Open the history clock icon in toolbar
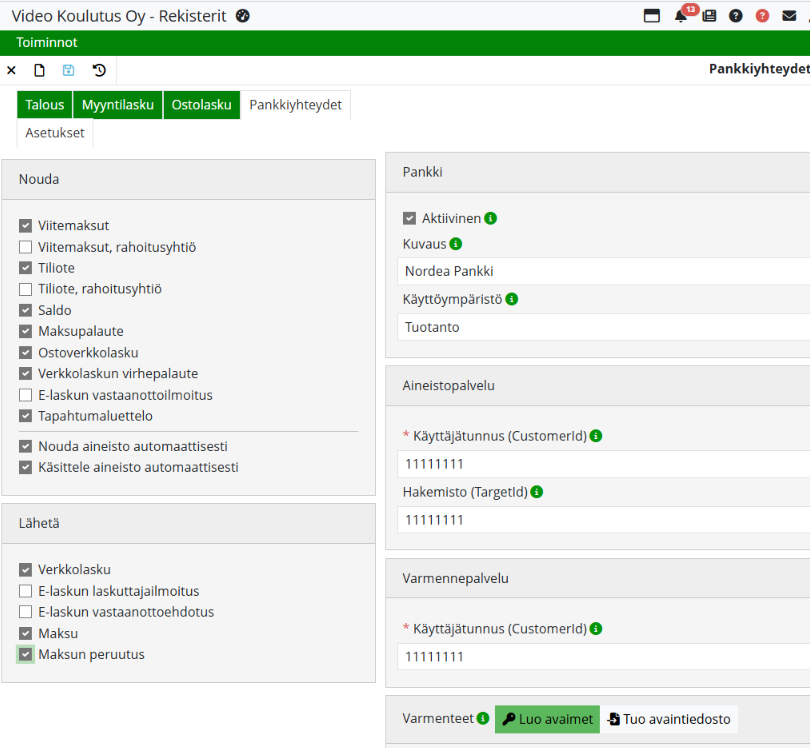The height and width of the screenshot is (748, 810). (x=99, y=70)
